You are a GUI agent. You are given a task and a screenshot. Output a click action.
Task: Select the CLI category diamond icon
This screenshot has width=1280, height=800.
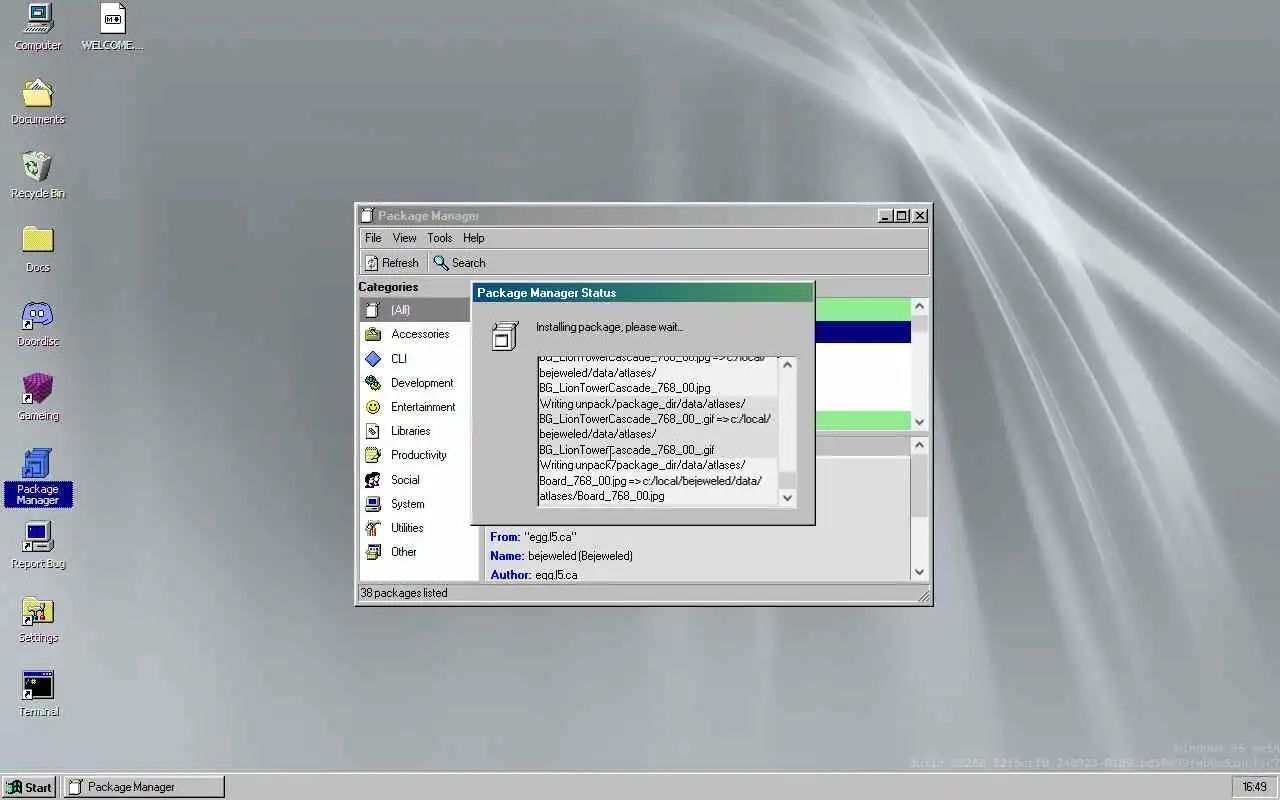point(373,358)
